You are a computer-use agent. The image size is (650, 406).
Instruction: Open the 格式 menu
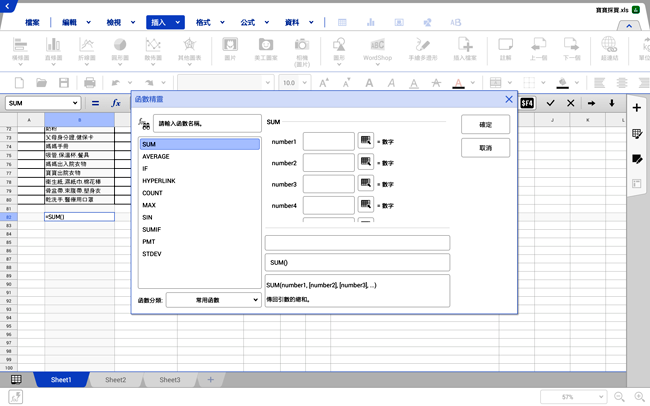click(x=210, y=22)
